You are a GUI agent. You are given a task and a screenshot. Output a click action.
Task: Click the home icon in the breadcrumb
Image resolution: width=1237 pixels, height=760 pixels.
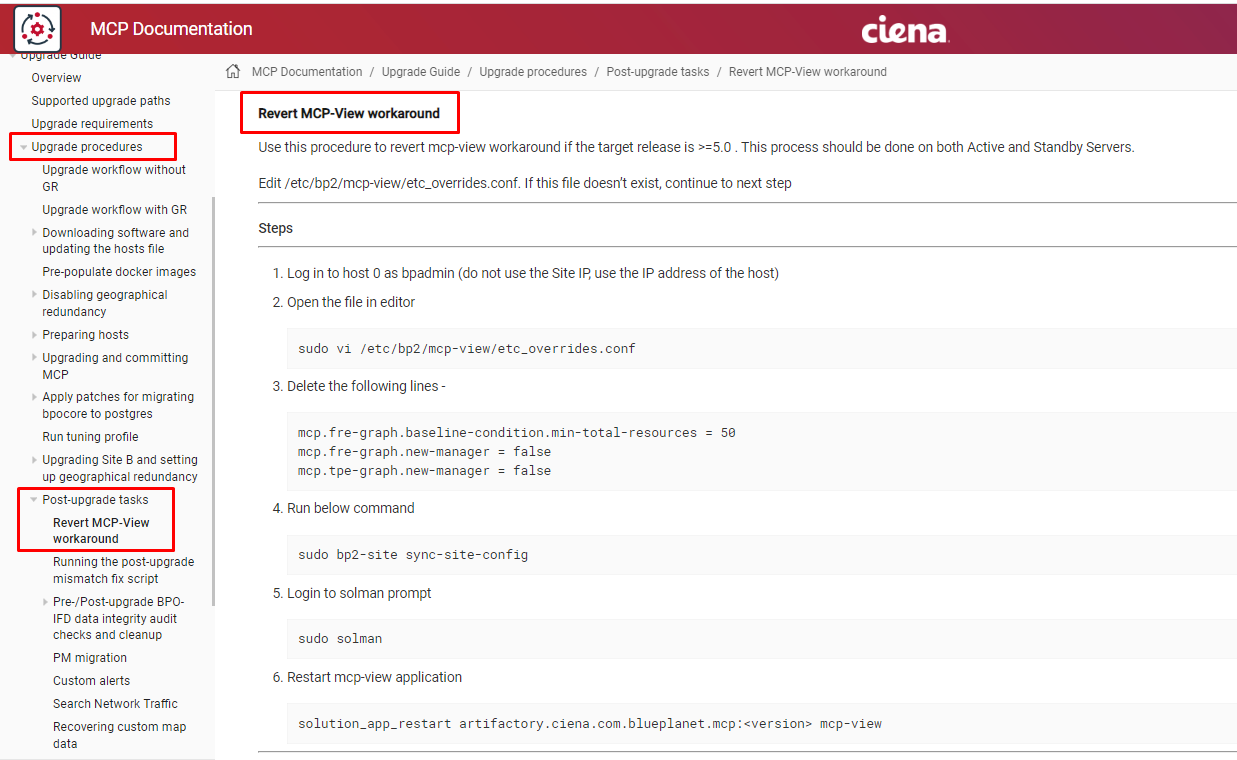coord(231,71)
